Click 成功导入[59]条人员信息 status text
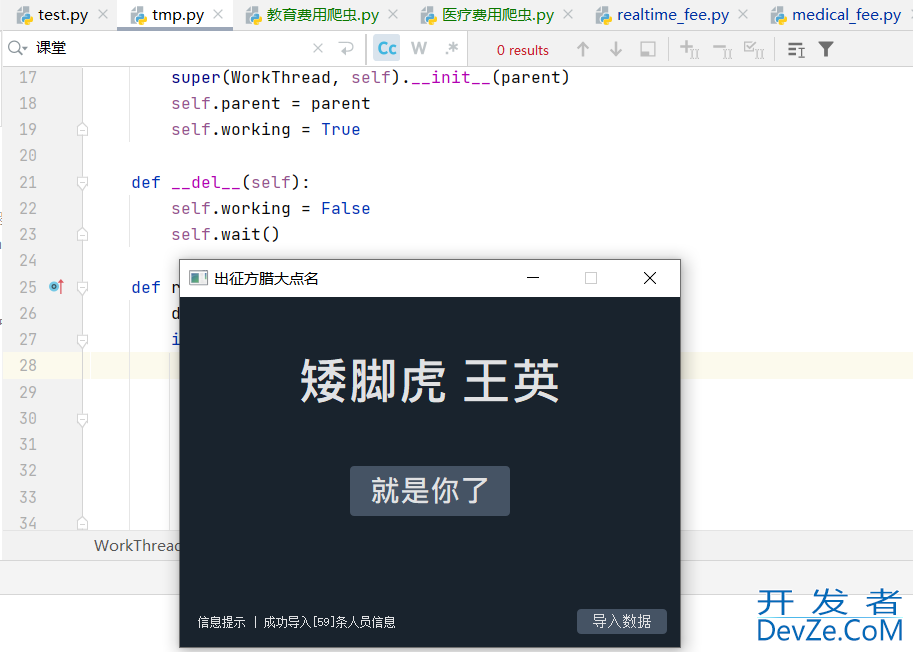Screen dimensions: 913x652 click(329, 622)
